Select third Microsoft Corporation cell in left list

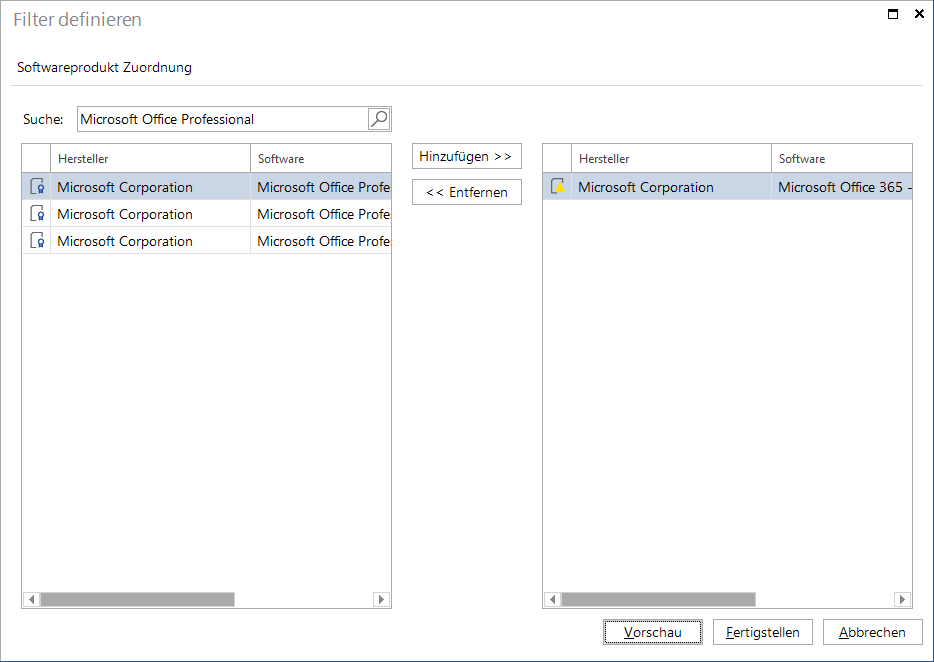tap(151, 241)
